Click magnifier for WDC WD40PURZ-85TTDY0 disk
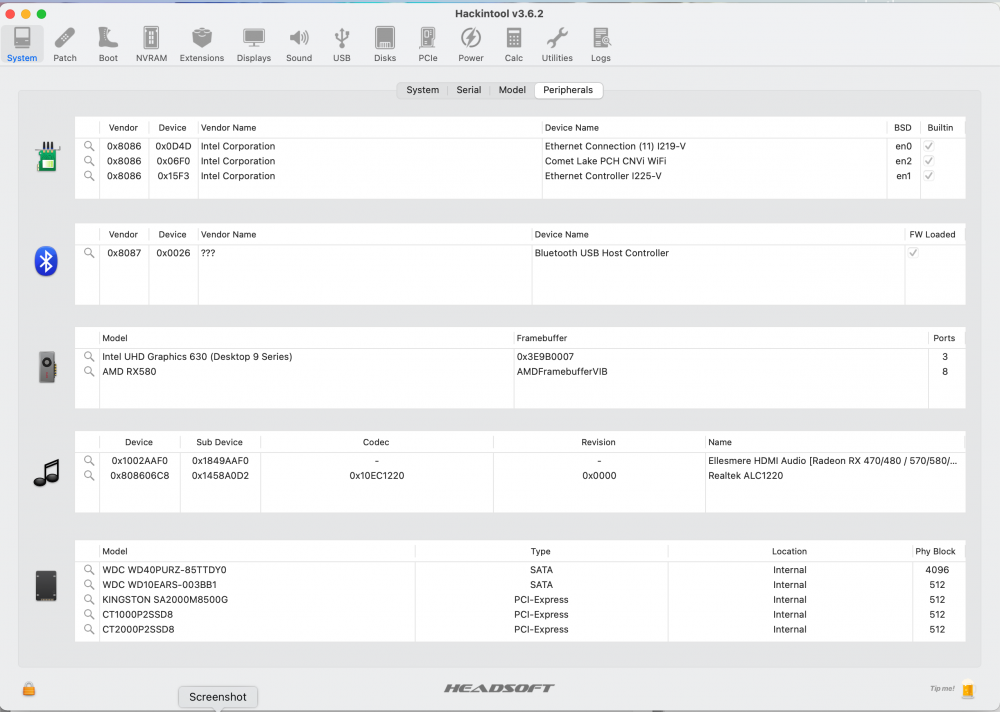Image resolution: width=1000 pixels, height=712 pixels. (x=89, y=570)
